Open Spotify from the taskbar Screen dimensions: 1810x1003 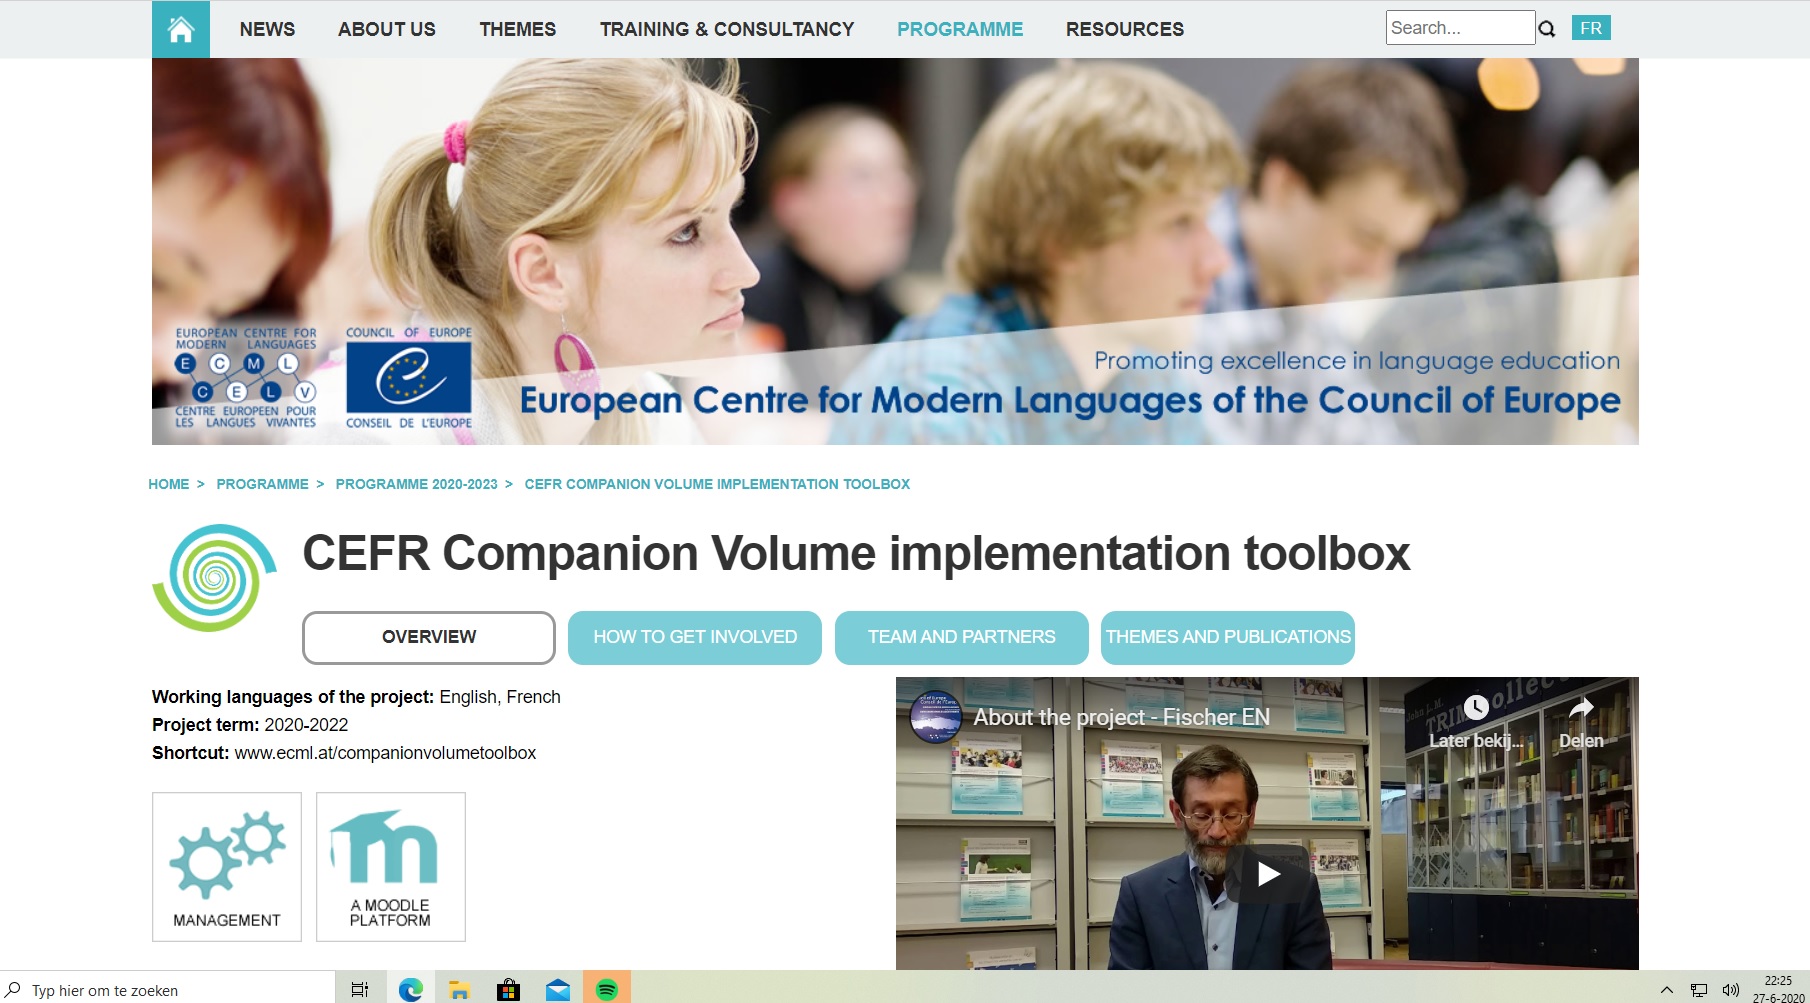click(x=607, y=990)
